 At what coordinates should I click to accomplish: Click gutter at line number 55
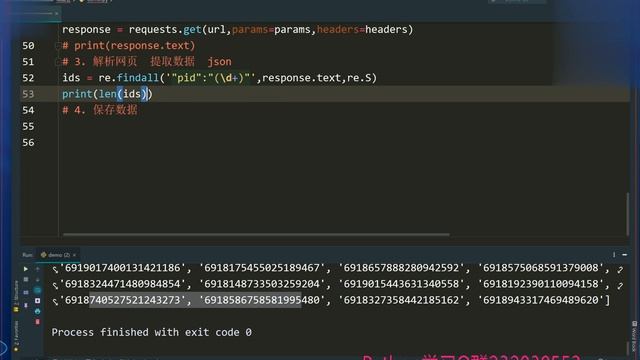pos(28,127)
